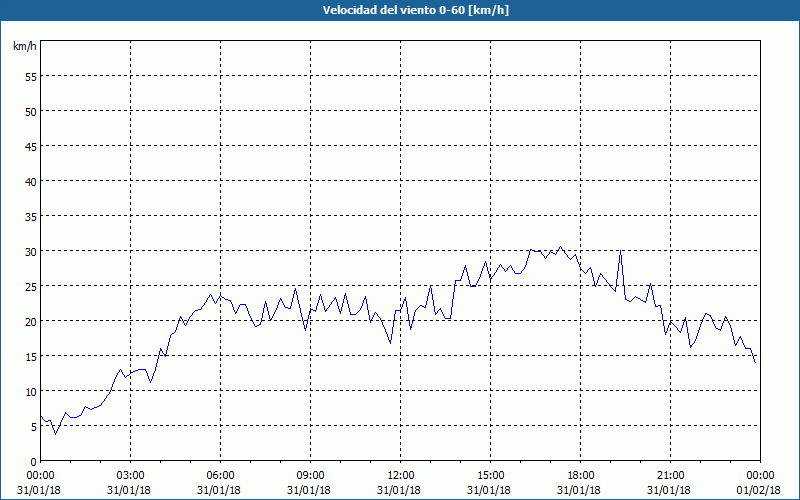Click the 55 y-axis label
Screen dimensions: 800x500
[x=31, y=77]
